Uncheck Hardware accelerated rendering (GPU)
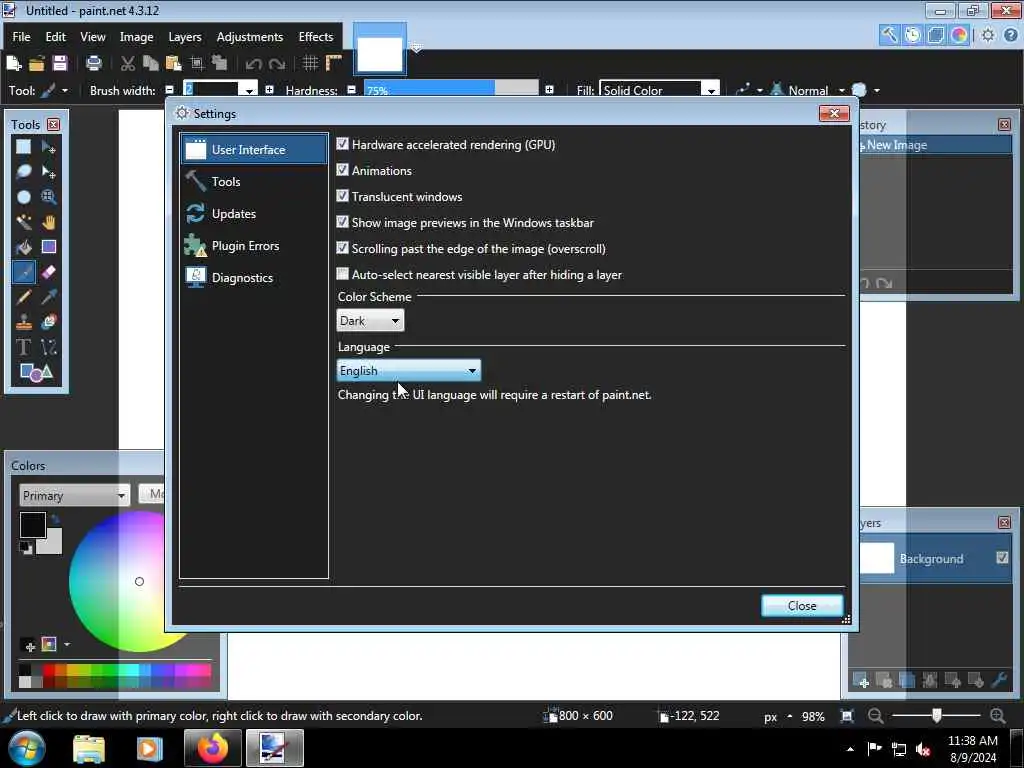Viewport: 1024px width, 768px height. pos(342,144)
